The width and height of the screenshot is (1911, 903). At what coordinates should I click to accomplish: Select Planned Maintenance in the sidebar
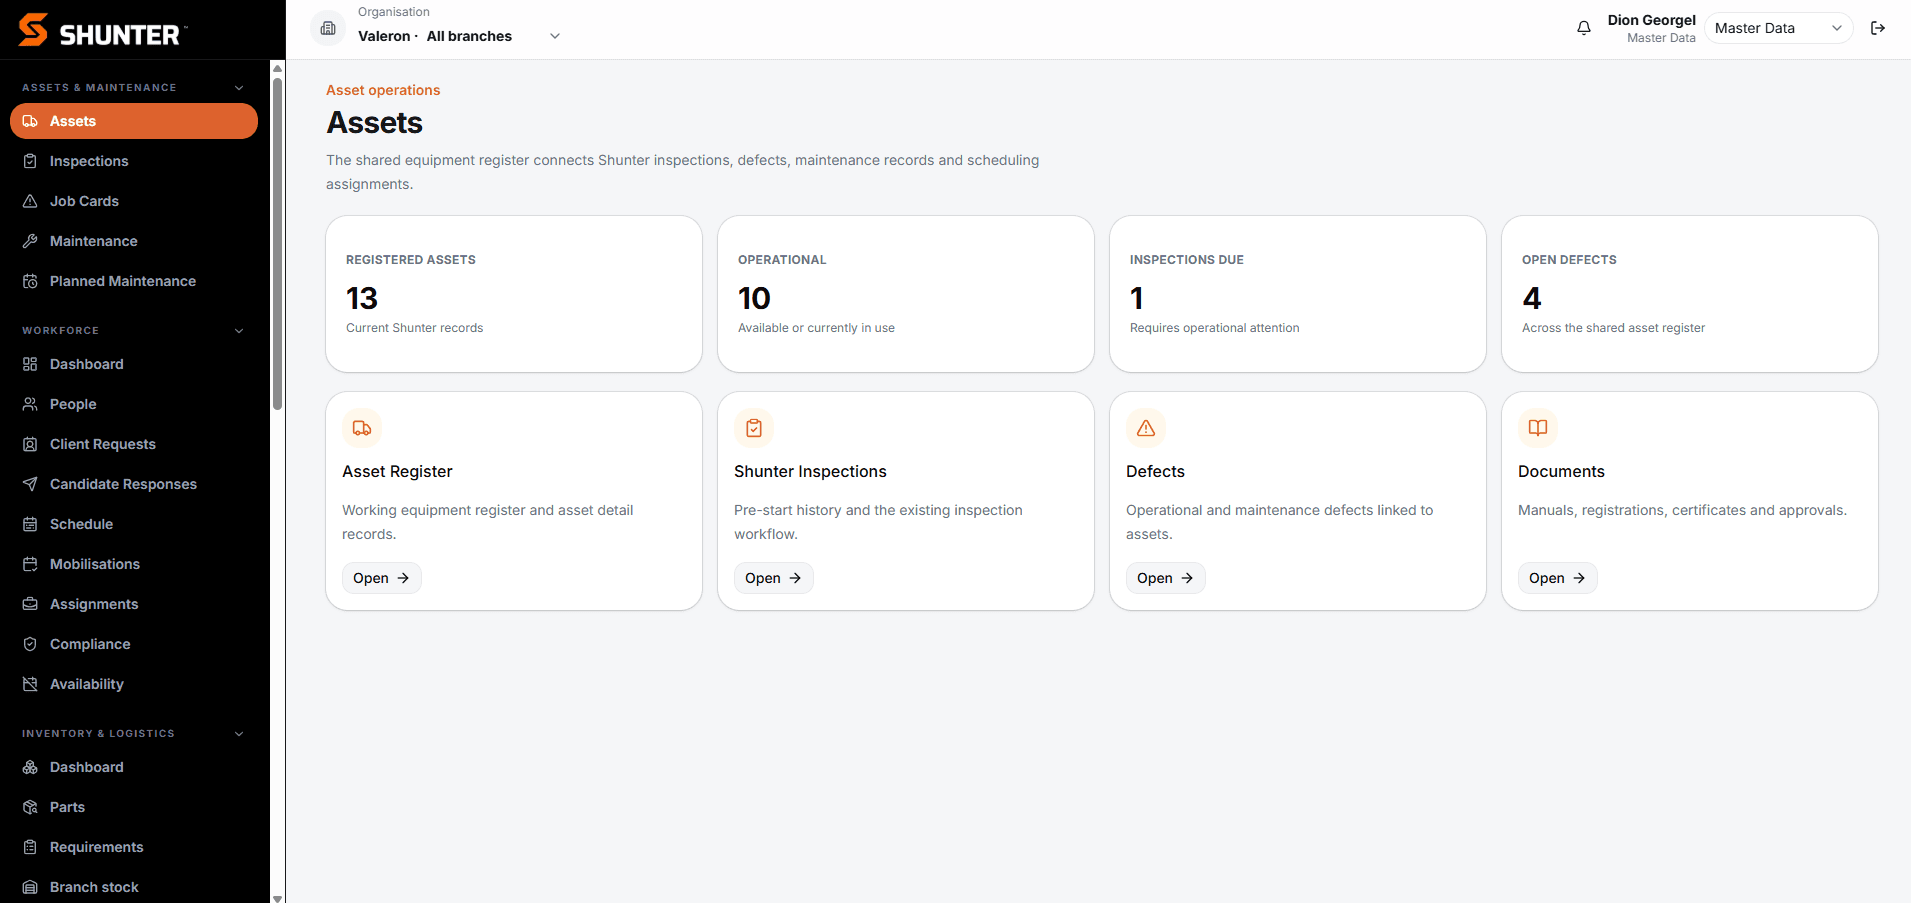(134, 281)
